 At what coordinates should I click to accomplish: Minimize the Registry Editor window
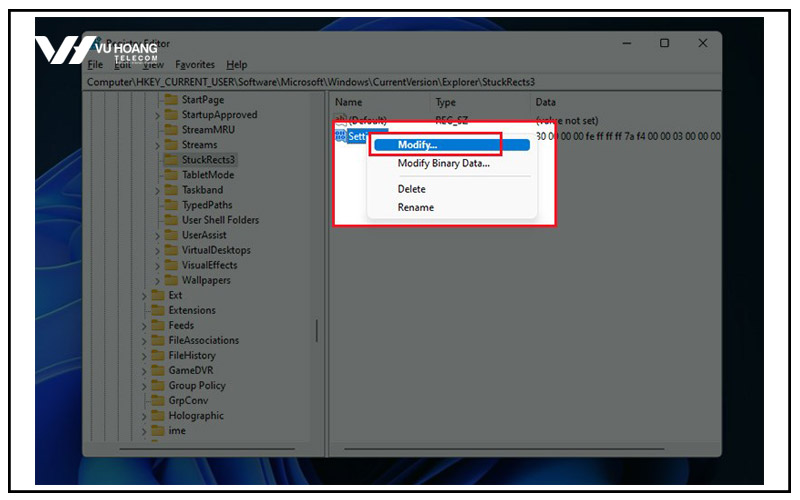pyautogui.click(x=627, y=43)
